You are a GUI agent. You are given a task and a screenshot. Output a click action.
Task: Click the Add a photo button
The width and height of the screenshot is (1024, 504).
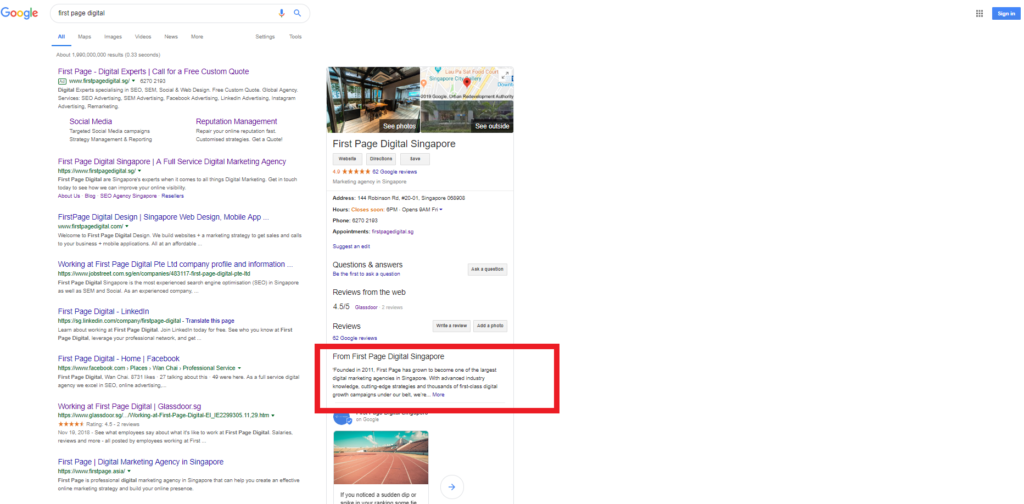pos(490,325)
